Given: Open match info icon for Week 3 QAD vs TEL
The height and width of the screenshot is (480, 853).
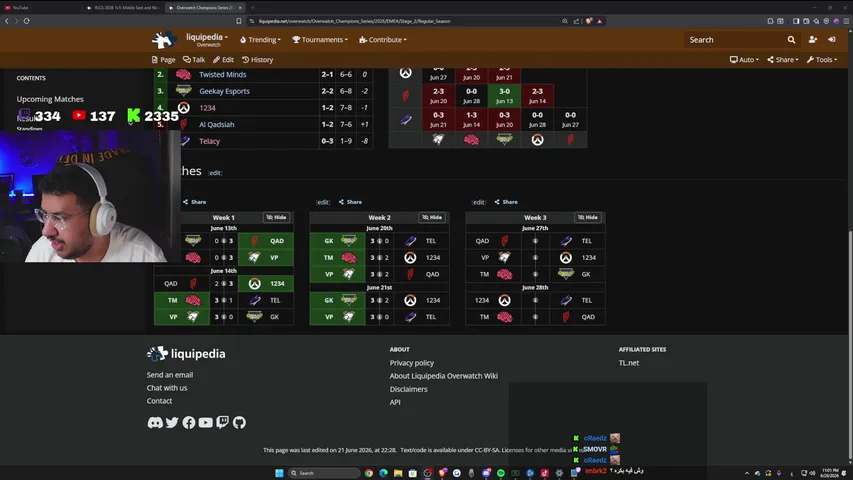Looking at the screenshot, I should point(535,241).
